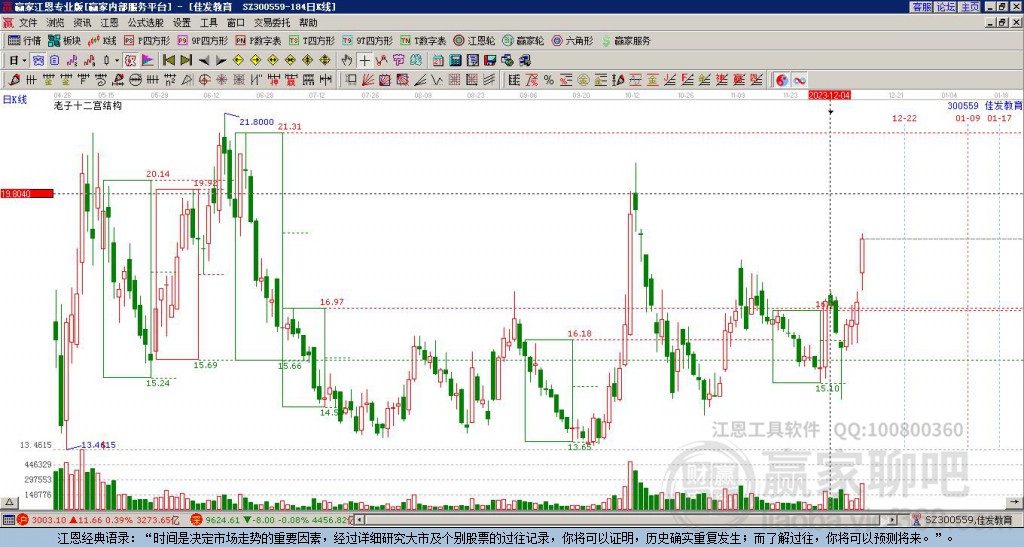This screenshot has width=1024, height=548.
Task: Select the 2023-12-04 date marker
Action: (829, 95)
